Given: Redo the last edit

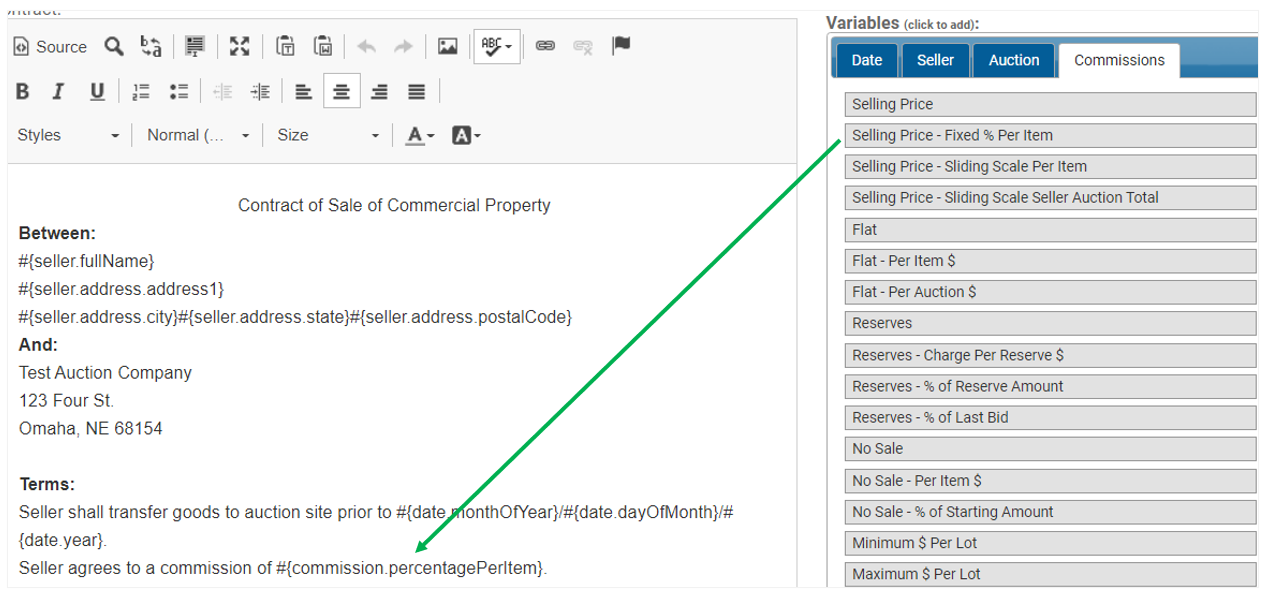Looking at the screenshot, I should pyautogui.click(x=403, y=46).
